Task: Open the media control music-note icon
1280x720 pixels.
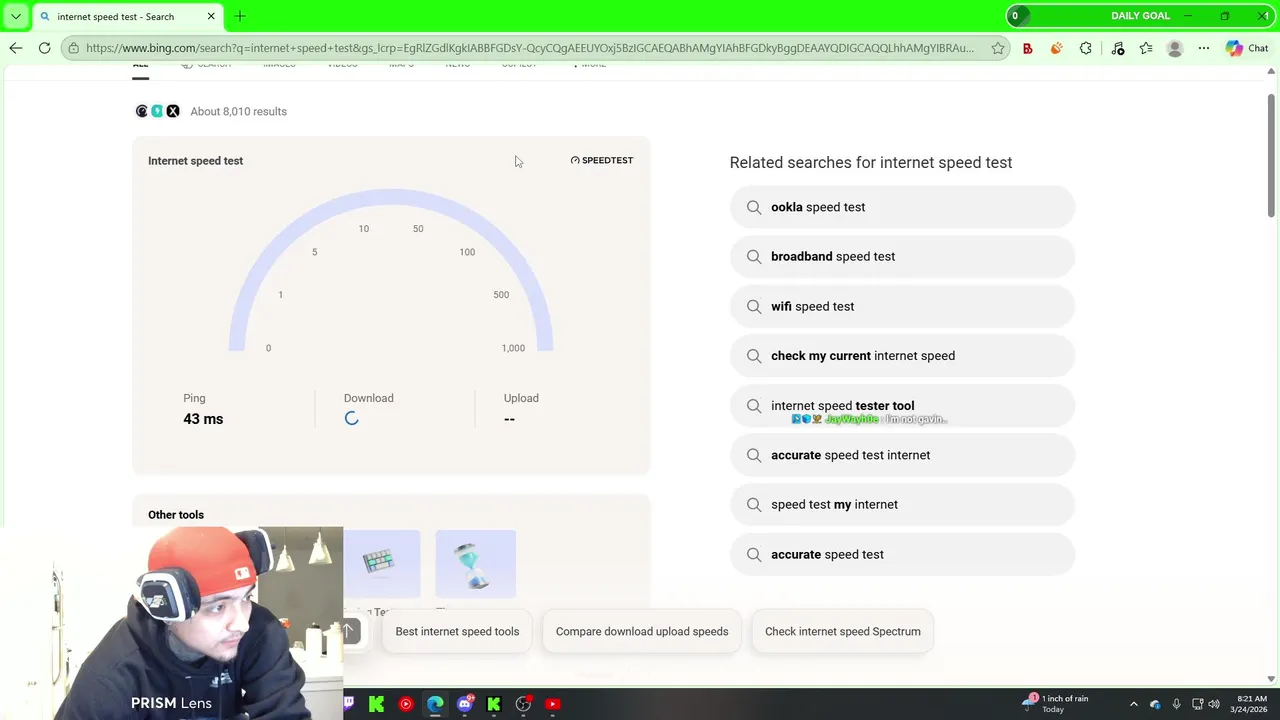Action: tap(1117, 48)
